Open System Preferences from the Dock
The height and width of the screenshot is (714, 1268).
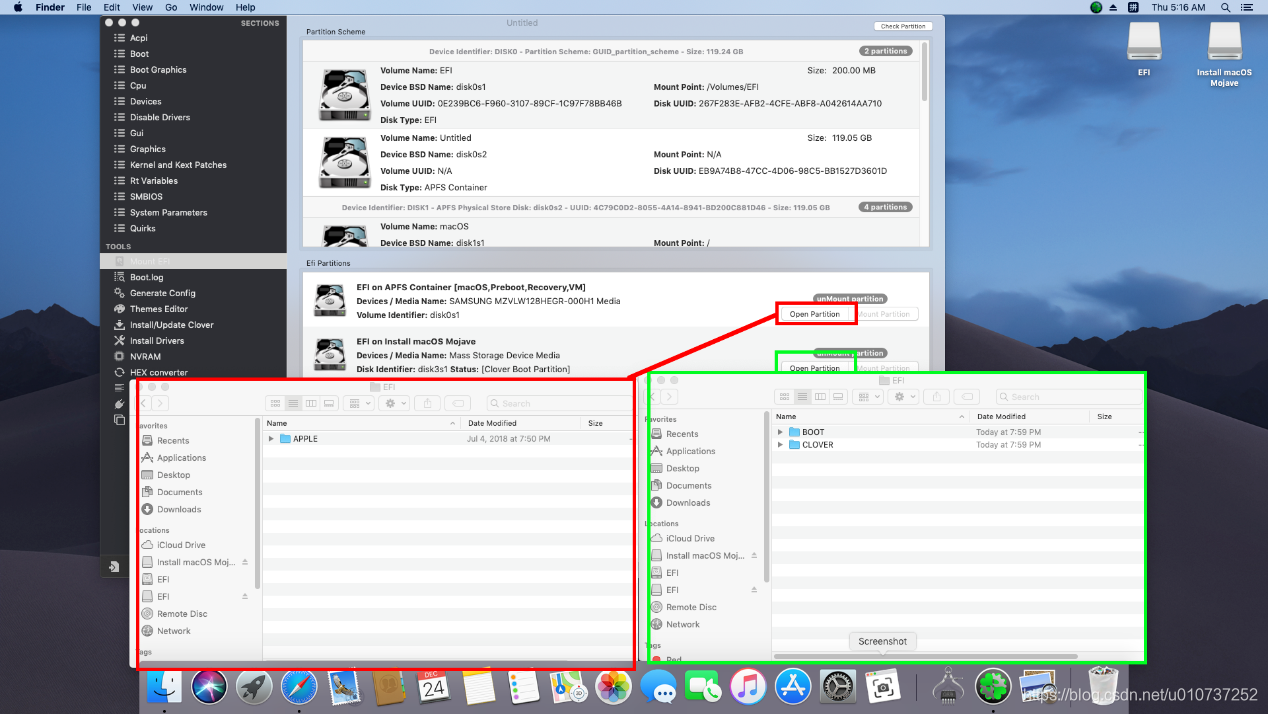[838, 687]
